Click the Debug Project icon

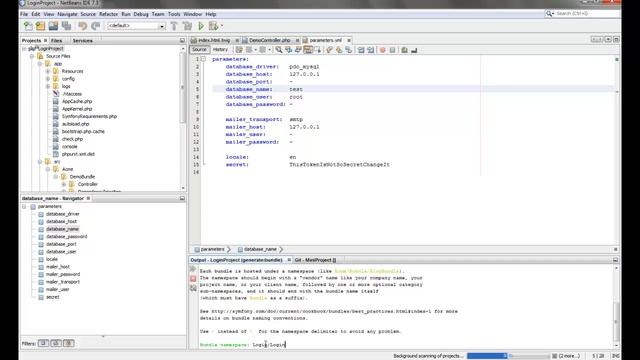tap(213, 26)
